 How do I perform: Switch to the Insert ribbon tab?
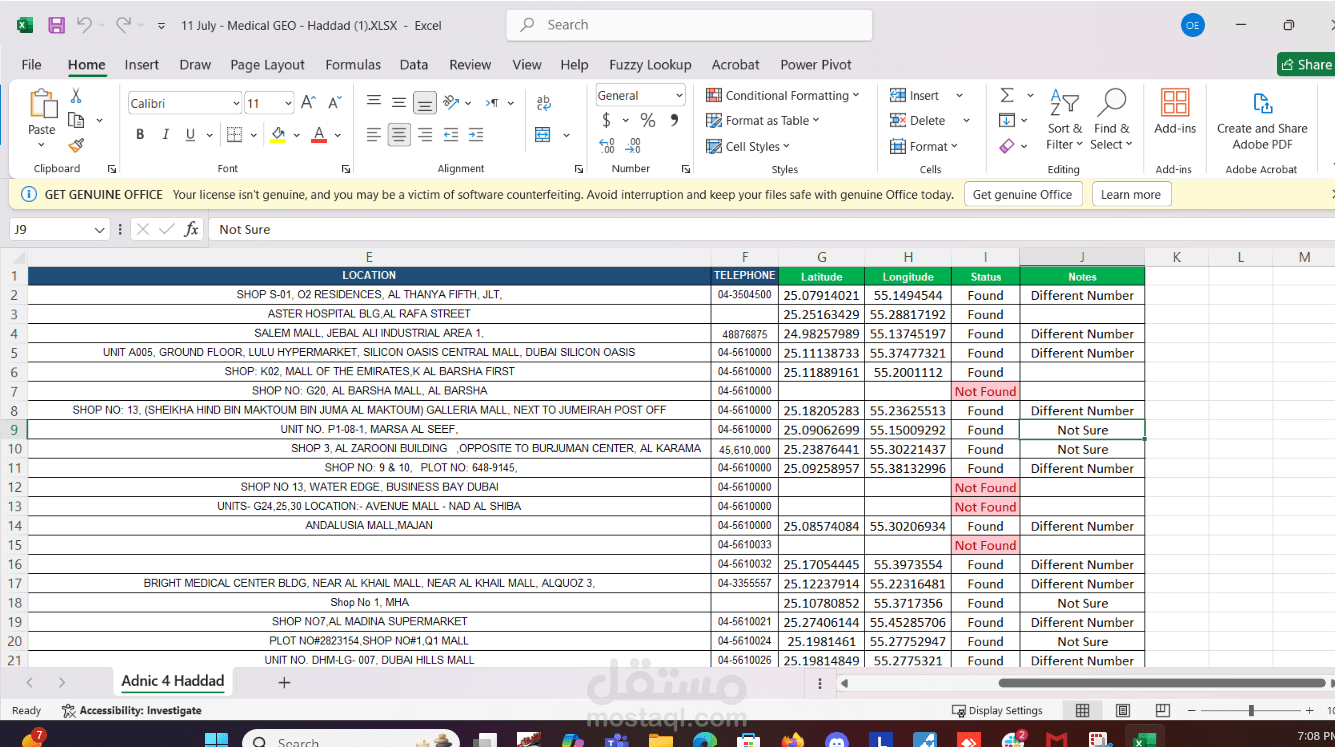(142, 65)
